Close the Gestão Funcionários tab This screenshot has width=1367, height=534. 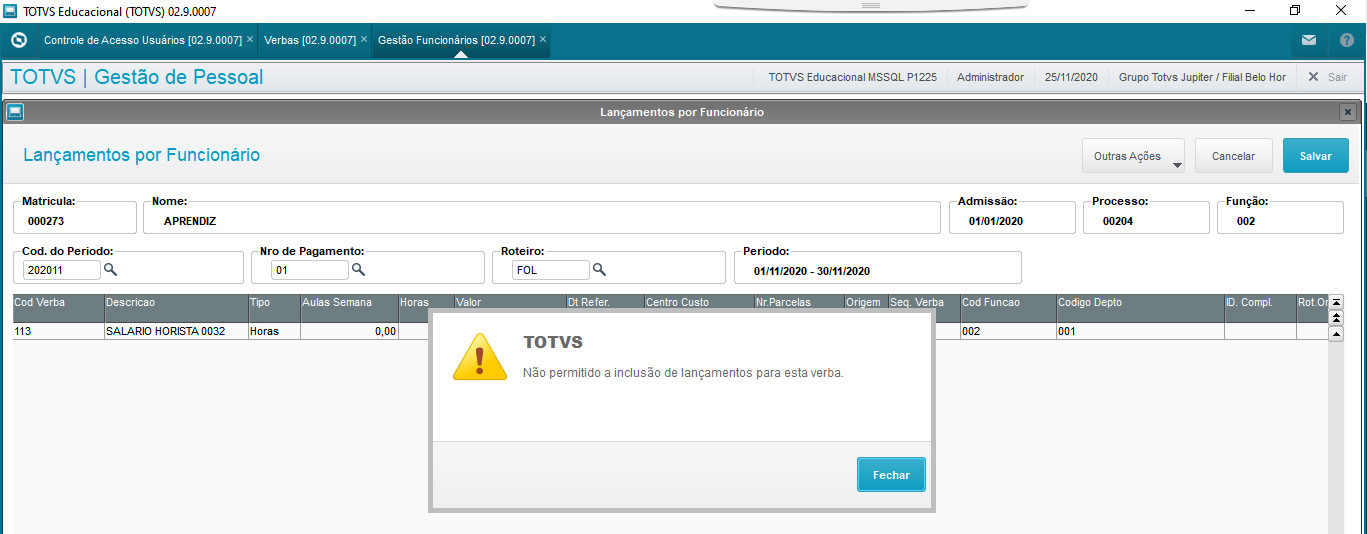tap(543, 40)
